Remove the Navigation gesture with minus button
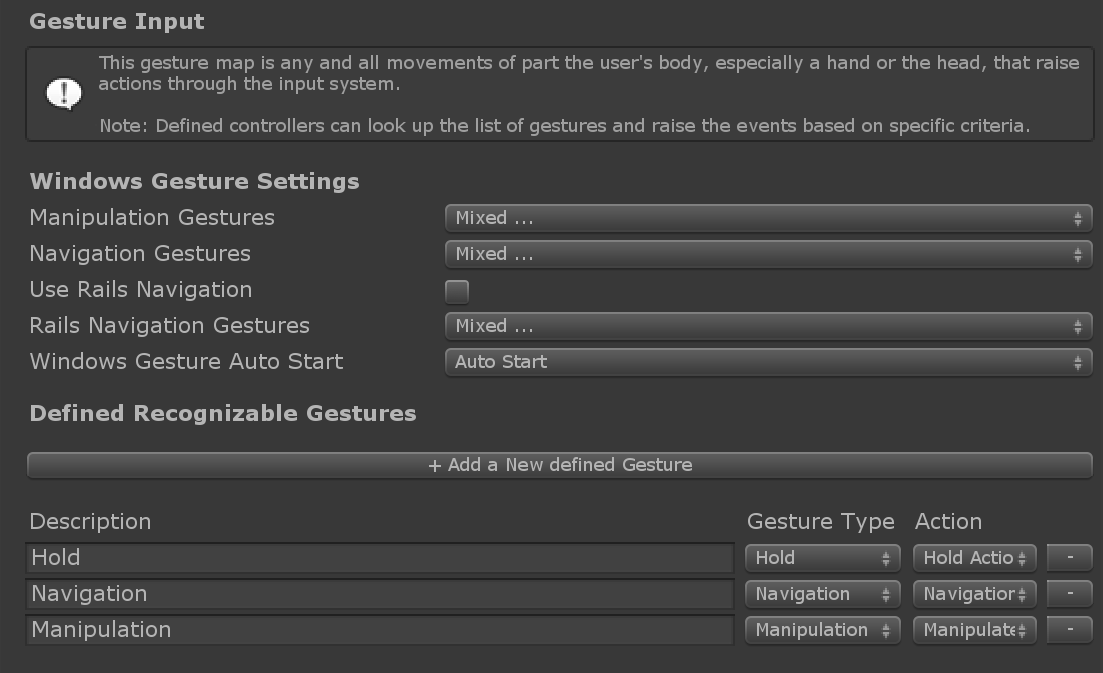1103x673 pixels. click(1069, 594)
